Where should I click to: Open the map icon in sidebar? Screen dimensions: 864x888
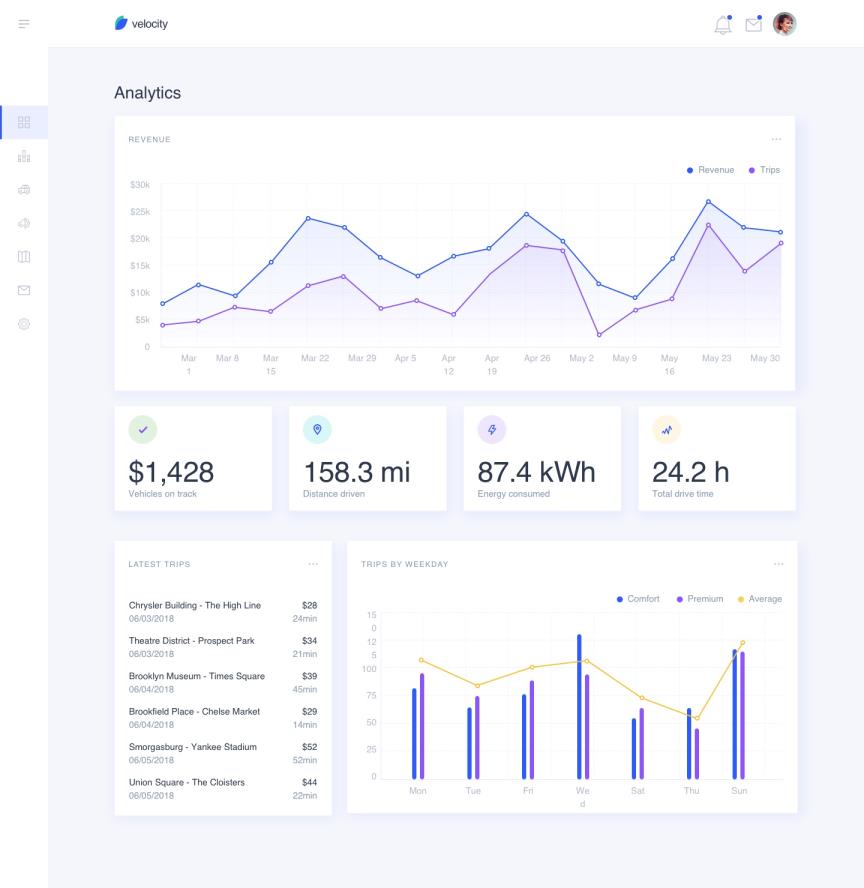point(24,256)
